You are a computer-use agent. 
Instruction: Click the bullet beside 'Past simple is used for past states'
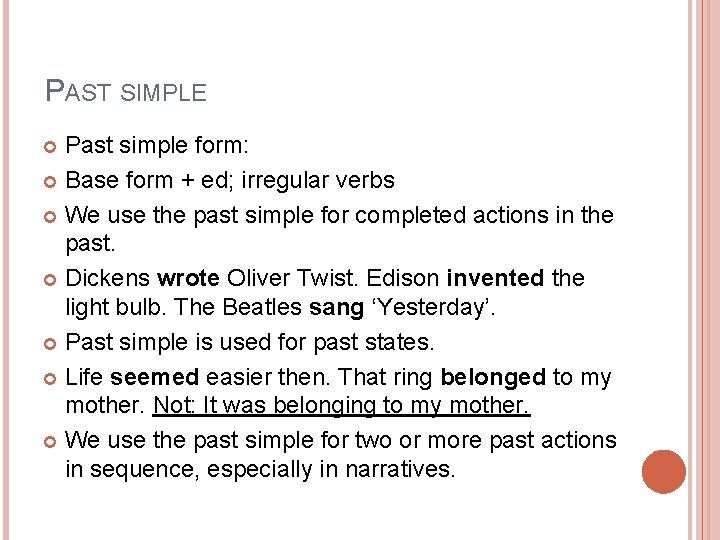50,343
